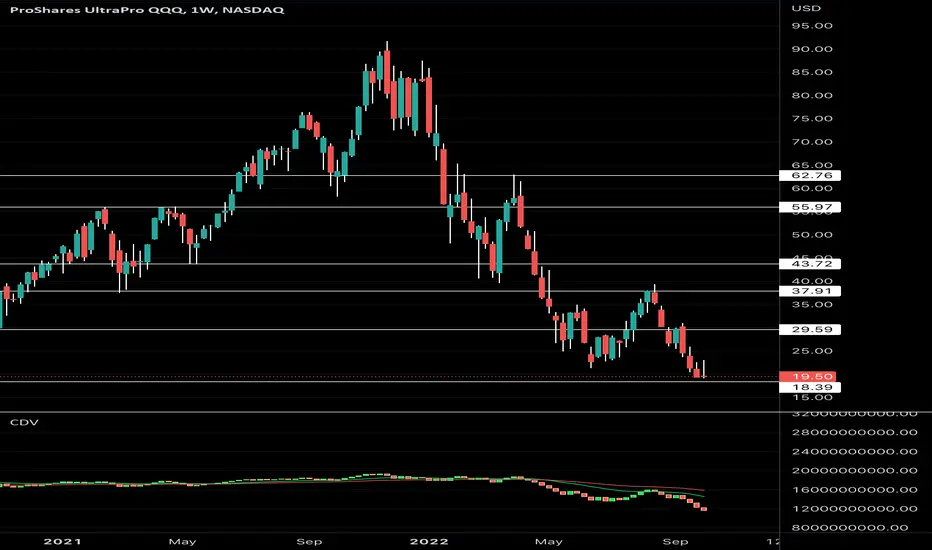Click the May label after 2022 on time axis
This screenshot has height=550, width=932.
pyautogui.click(x=549, y=542)
